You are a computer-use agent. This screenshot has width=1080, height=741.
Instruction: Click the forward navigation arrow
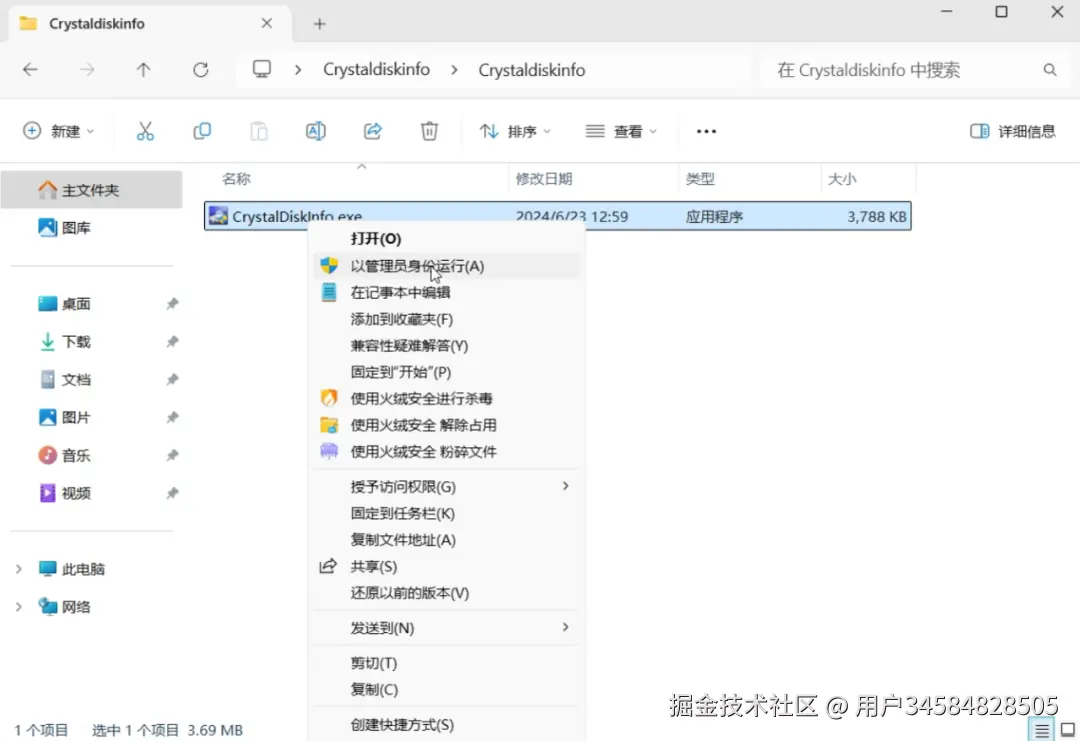coord(87,70)
